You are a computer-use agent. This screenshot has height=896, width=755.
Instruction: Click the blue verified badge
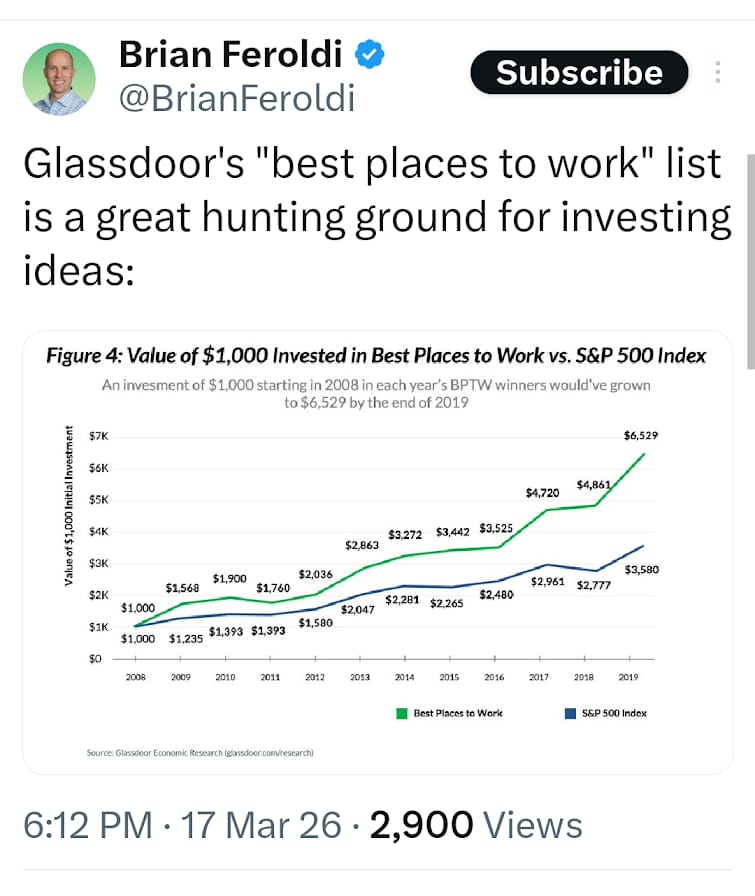point(371,55)
